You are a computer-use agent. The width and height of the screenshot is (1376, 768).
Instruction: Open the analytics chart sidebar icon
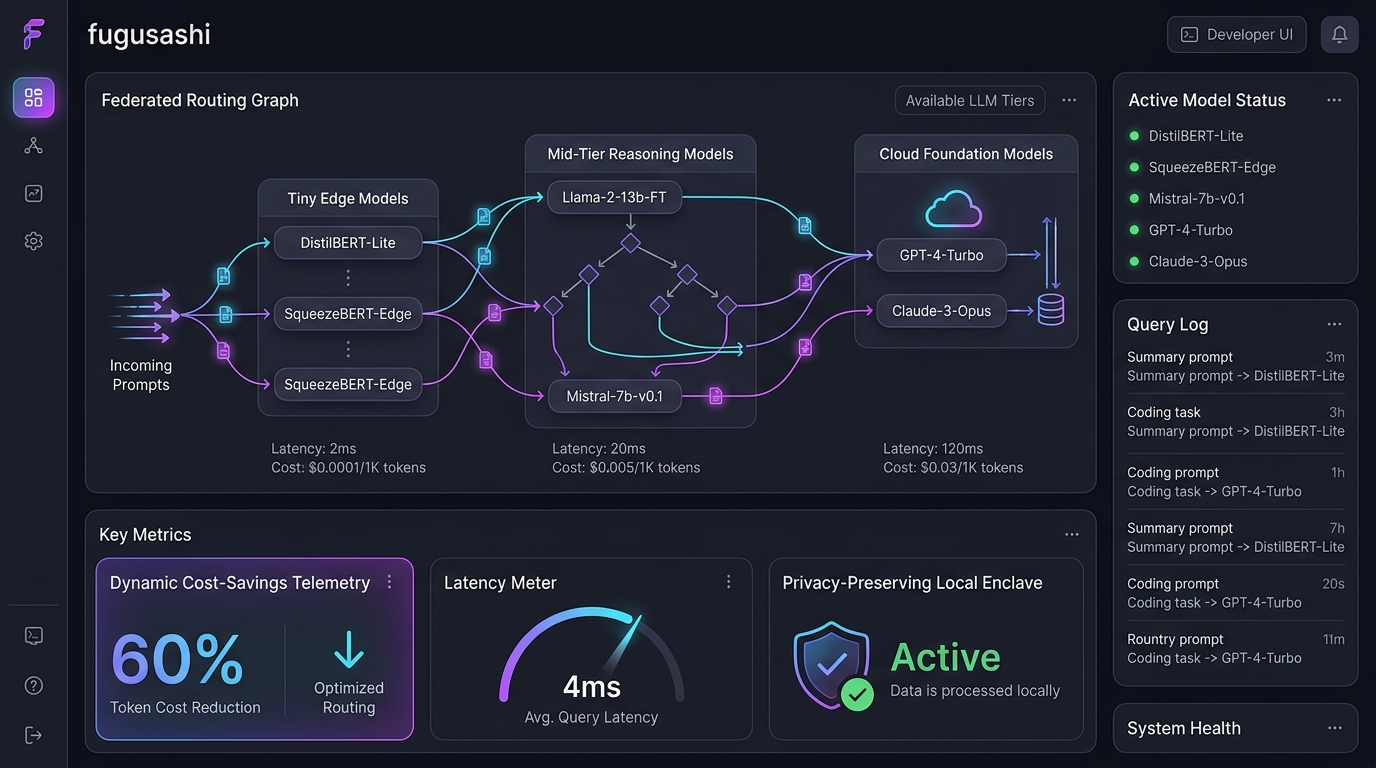click(x=34, y=193)
